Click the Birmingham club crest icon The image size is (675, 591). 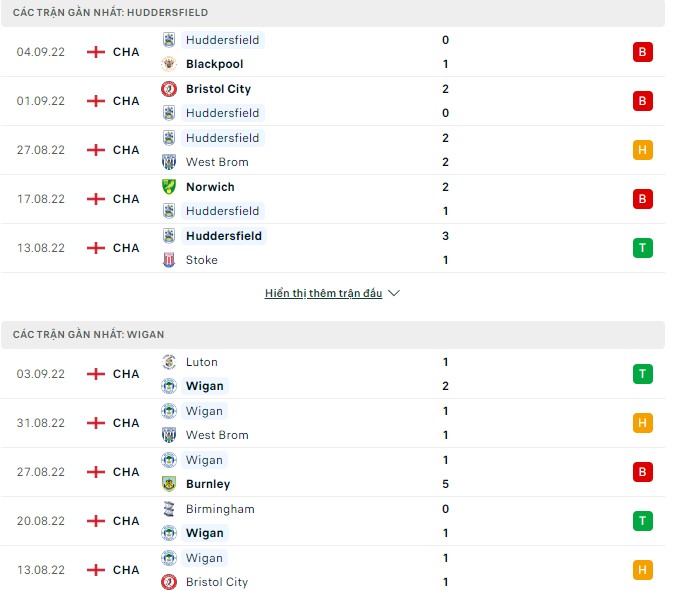tap(168, 509)
